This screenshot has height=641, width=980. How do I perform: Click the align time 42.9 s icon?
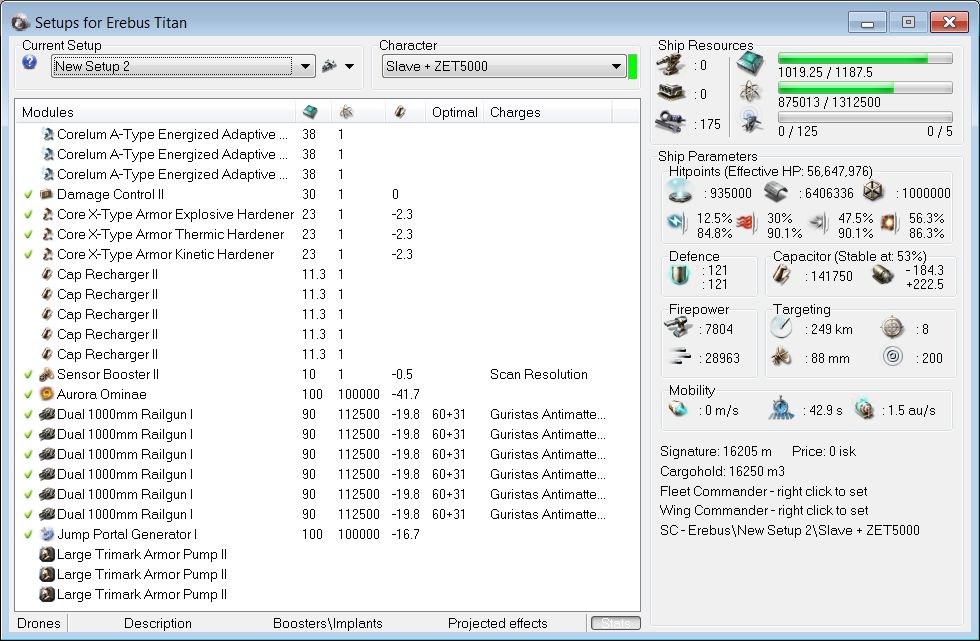pos(781,409)
